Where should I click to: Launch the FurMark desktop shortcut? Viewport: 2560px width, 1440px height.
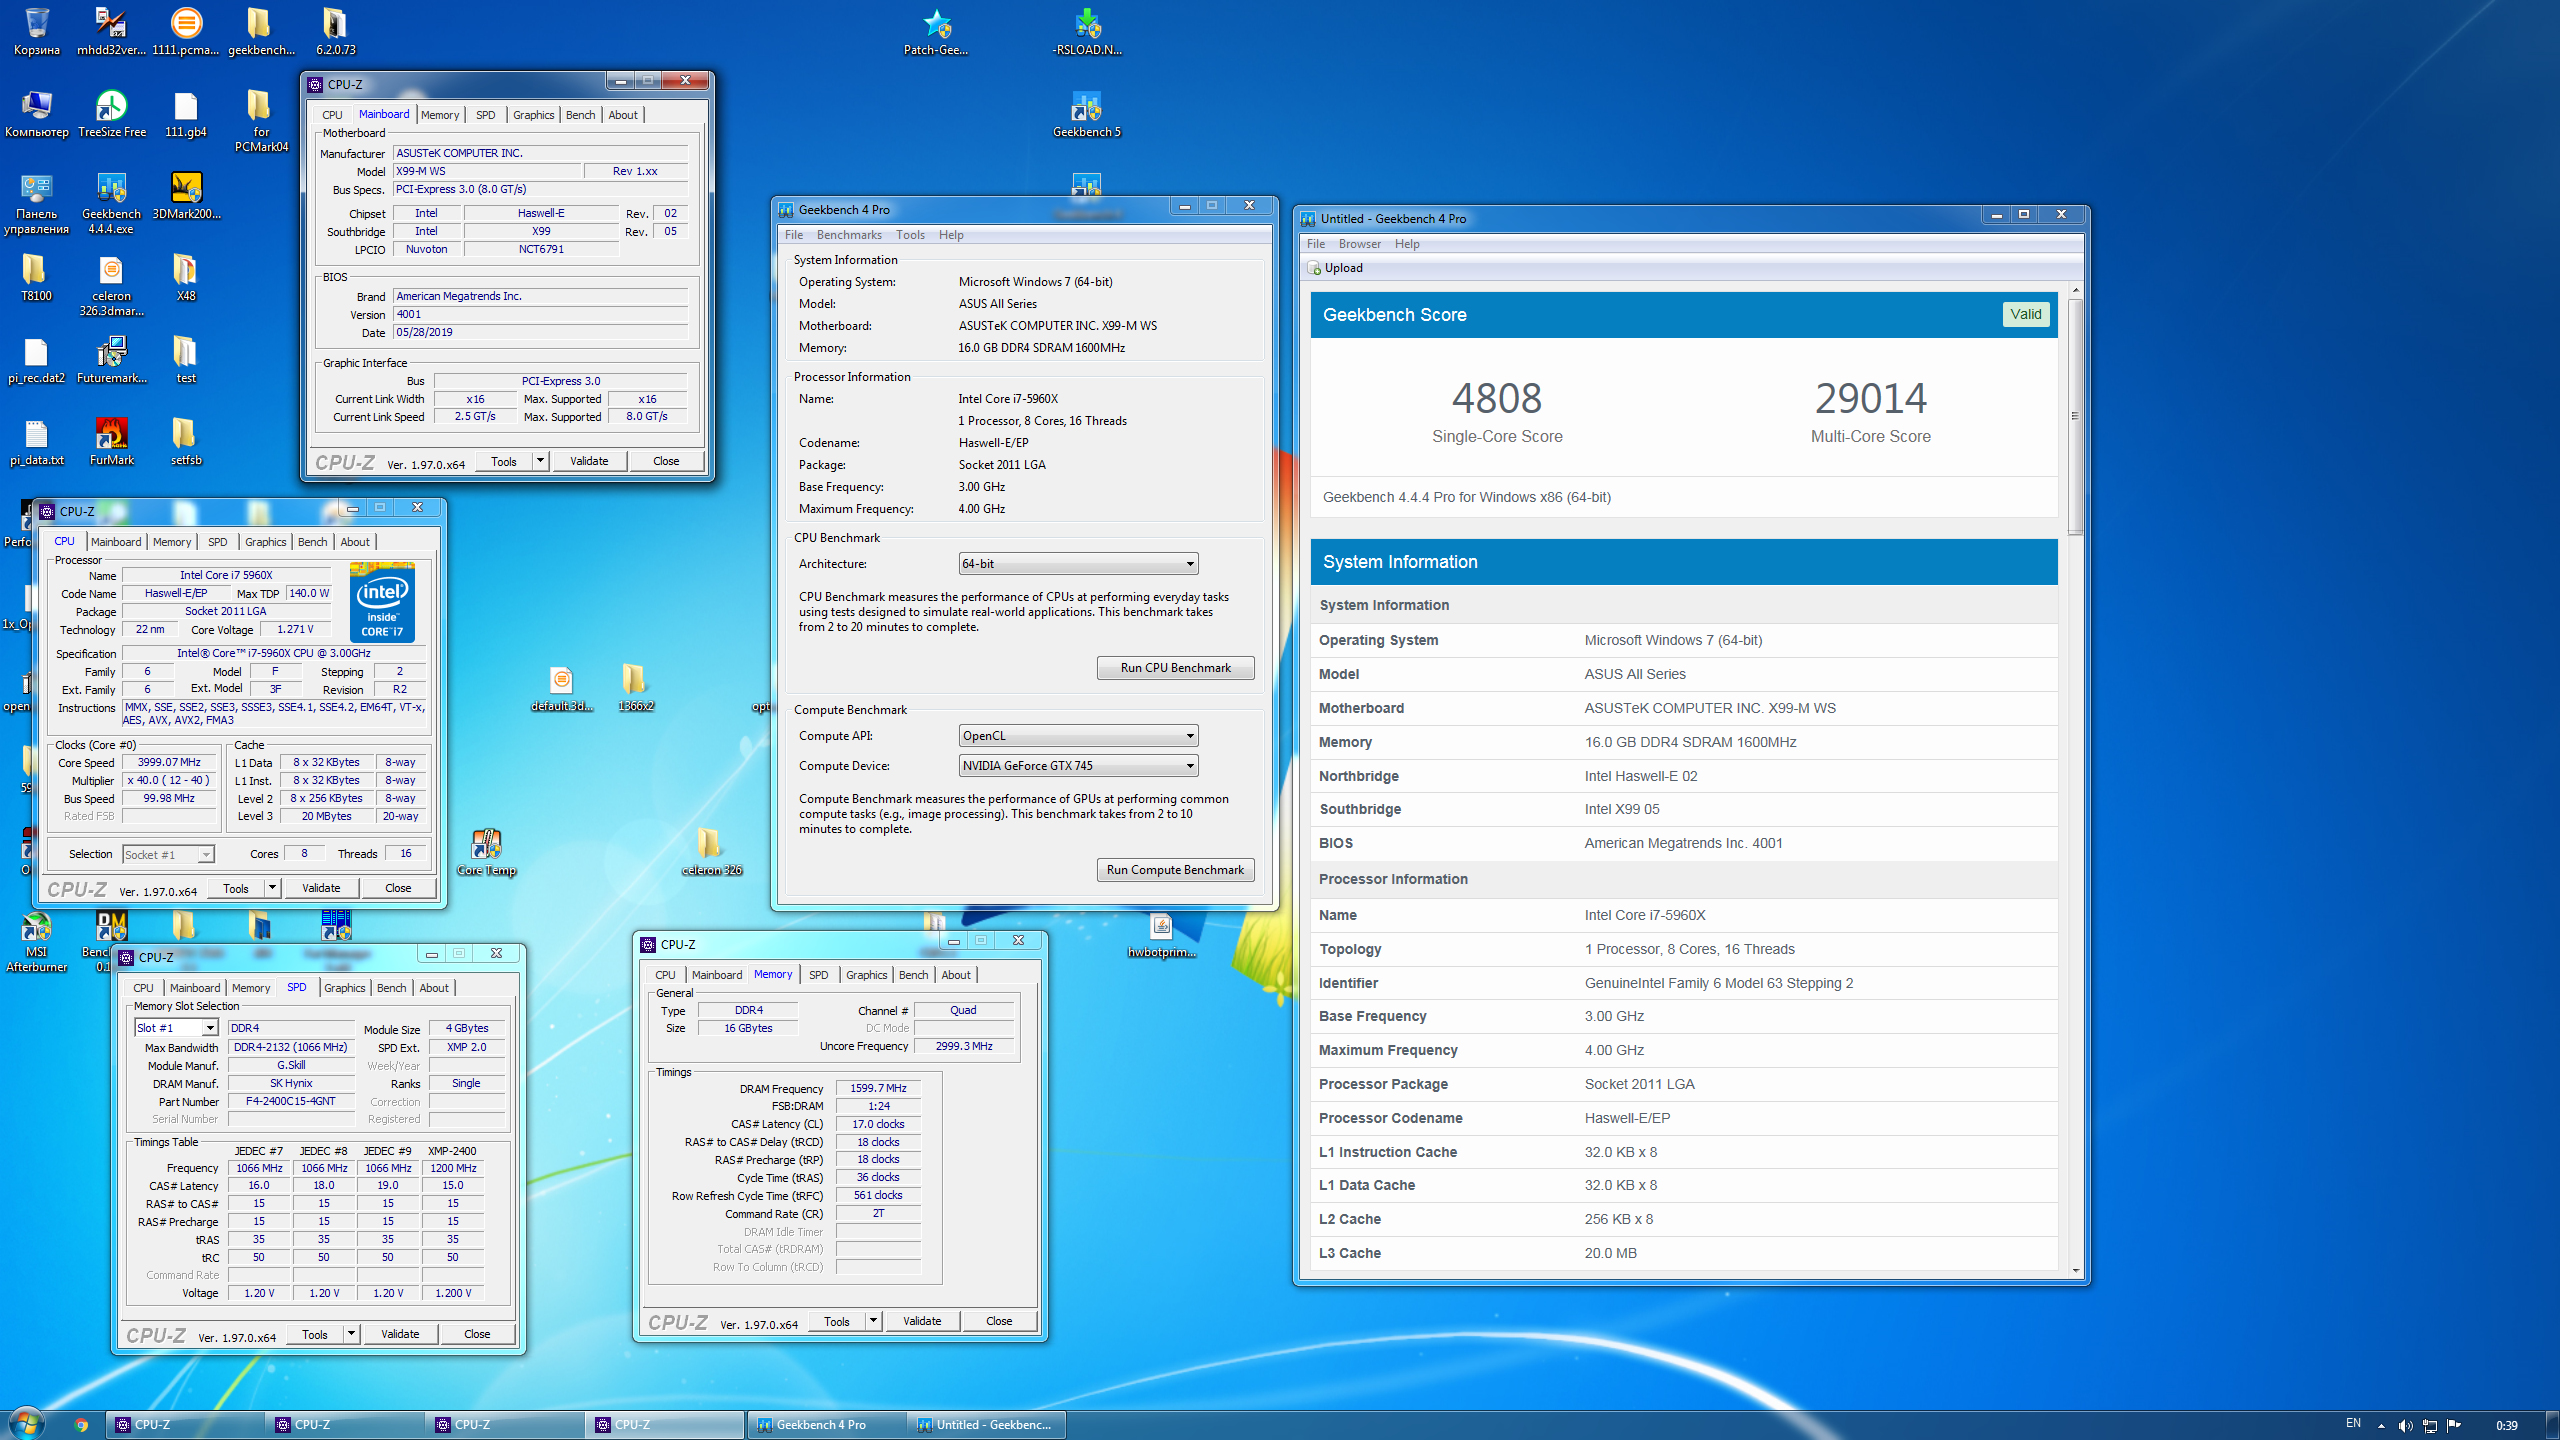tap(111, 441)
